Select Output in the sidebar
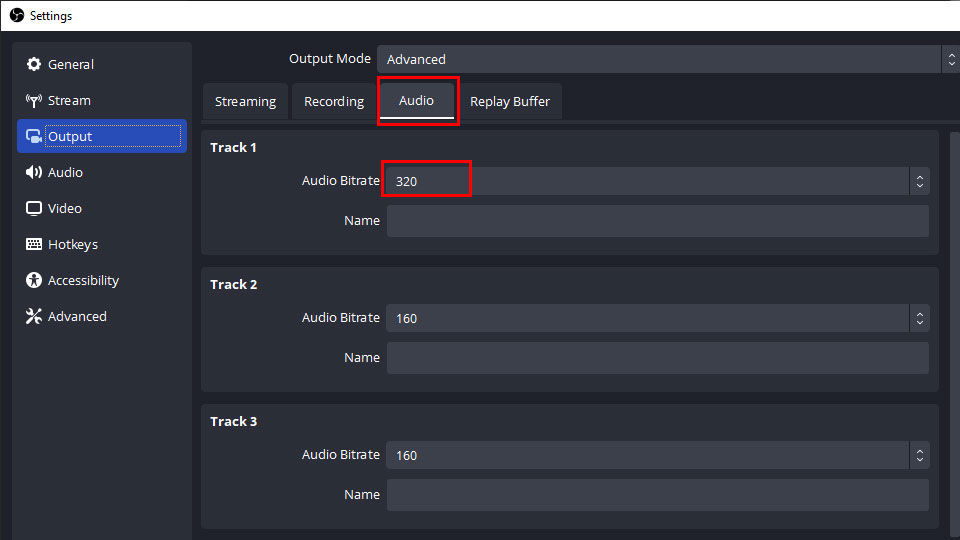The height and width of the screenshot is (540, 960). (102, 136)
